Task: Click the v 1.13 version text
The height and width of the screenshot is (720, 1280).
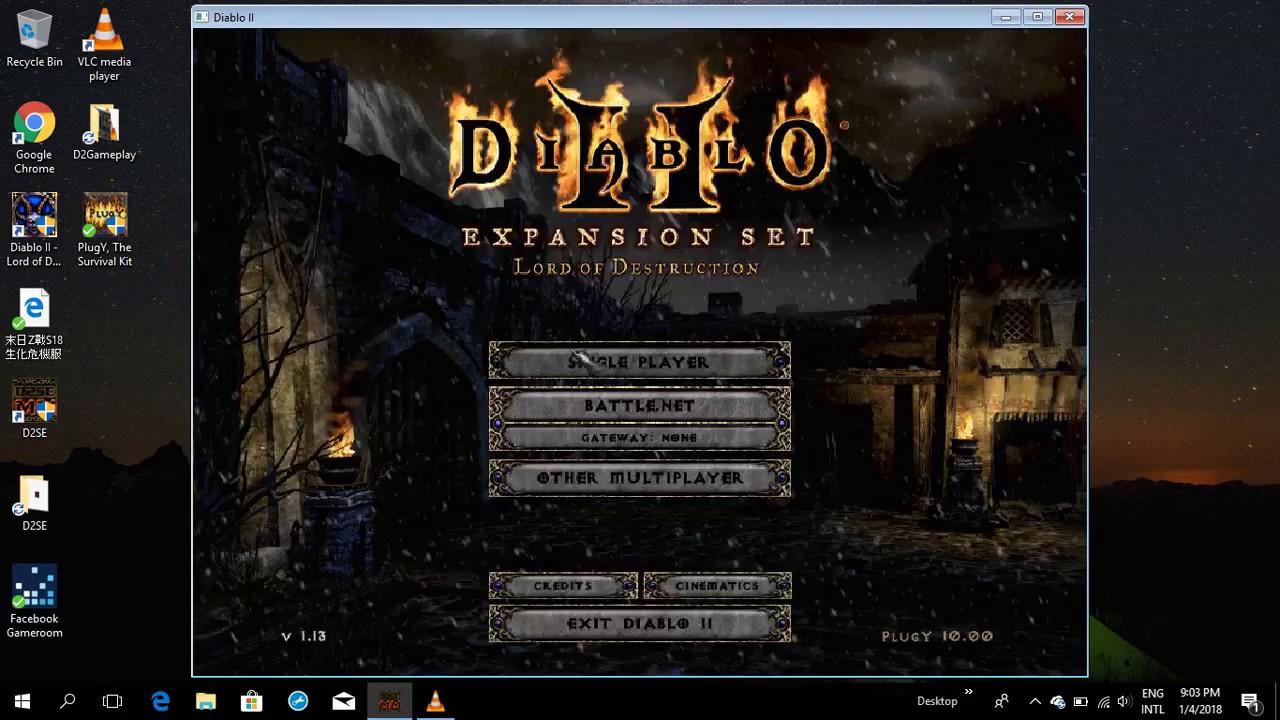Action: pos(304,636)
